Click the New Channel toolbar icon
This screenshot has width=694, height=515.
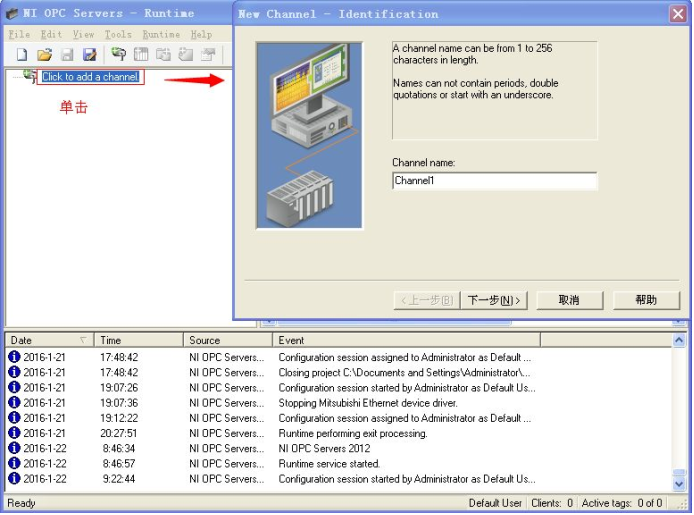[118, 54]
